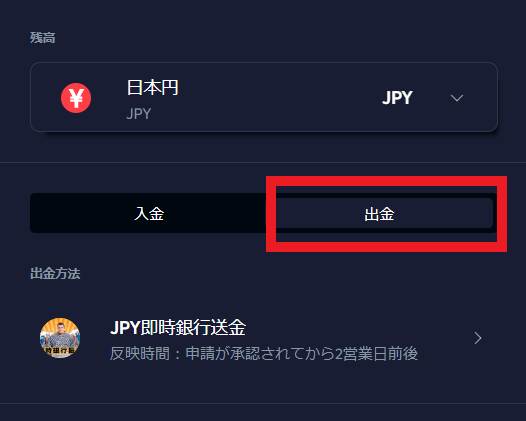Expand the currency dropdown chevron beside JPY
The image size is (526, 421).
coord(457,98)
